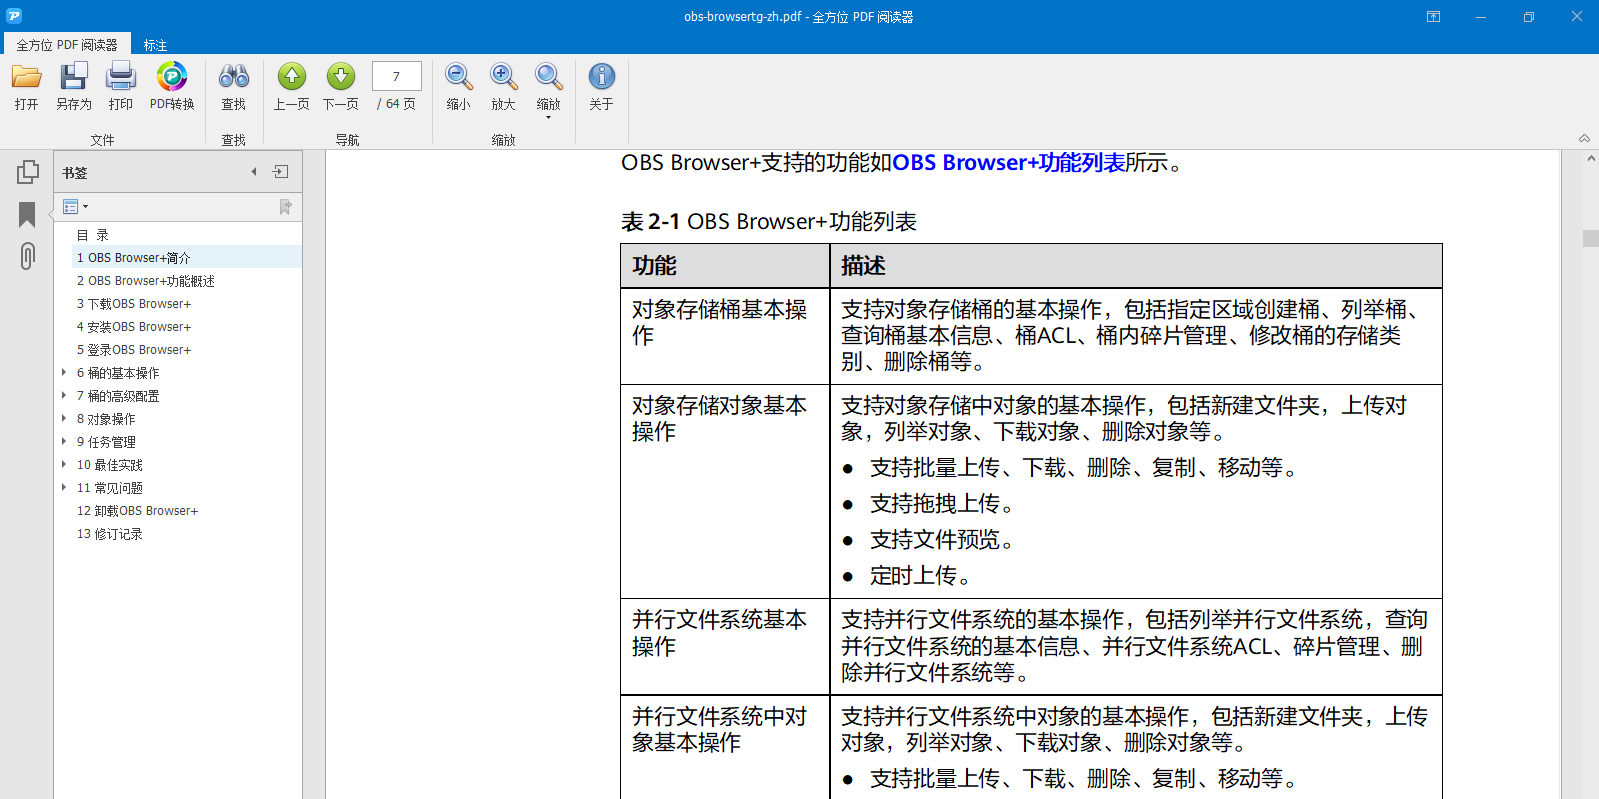The image size is (1599, 799).
Task: Open the zoom scale dropdown arrow
Action: [x=548, y=117]
